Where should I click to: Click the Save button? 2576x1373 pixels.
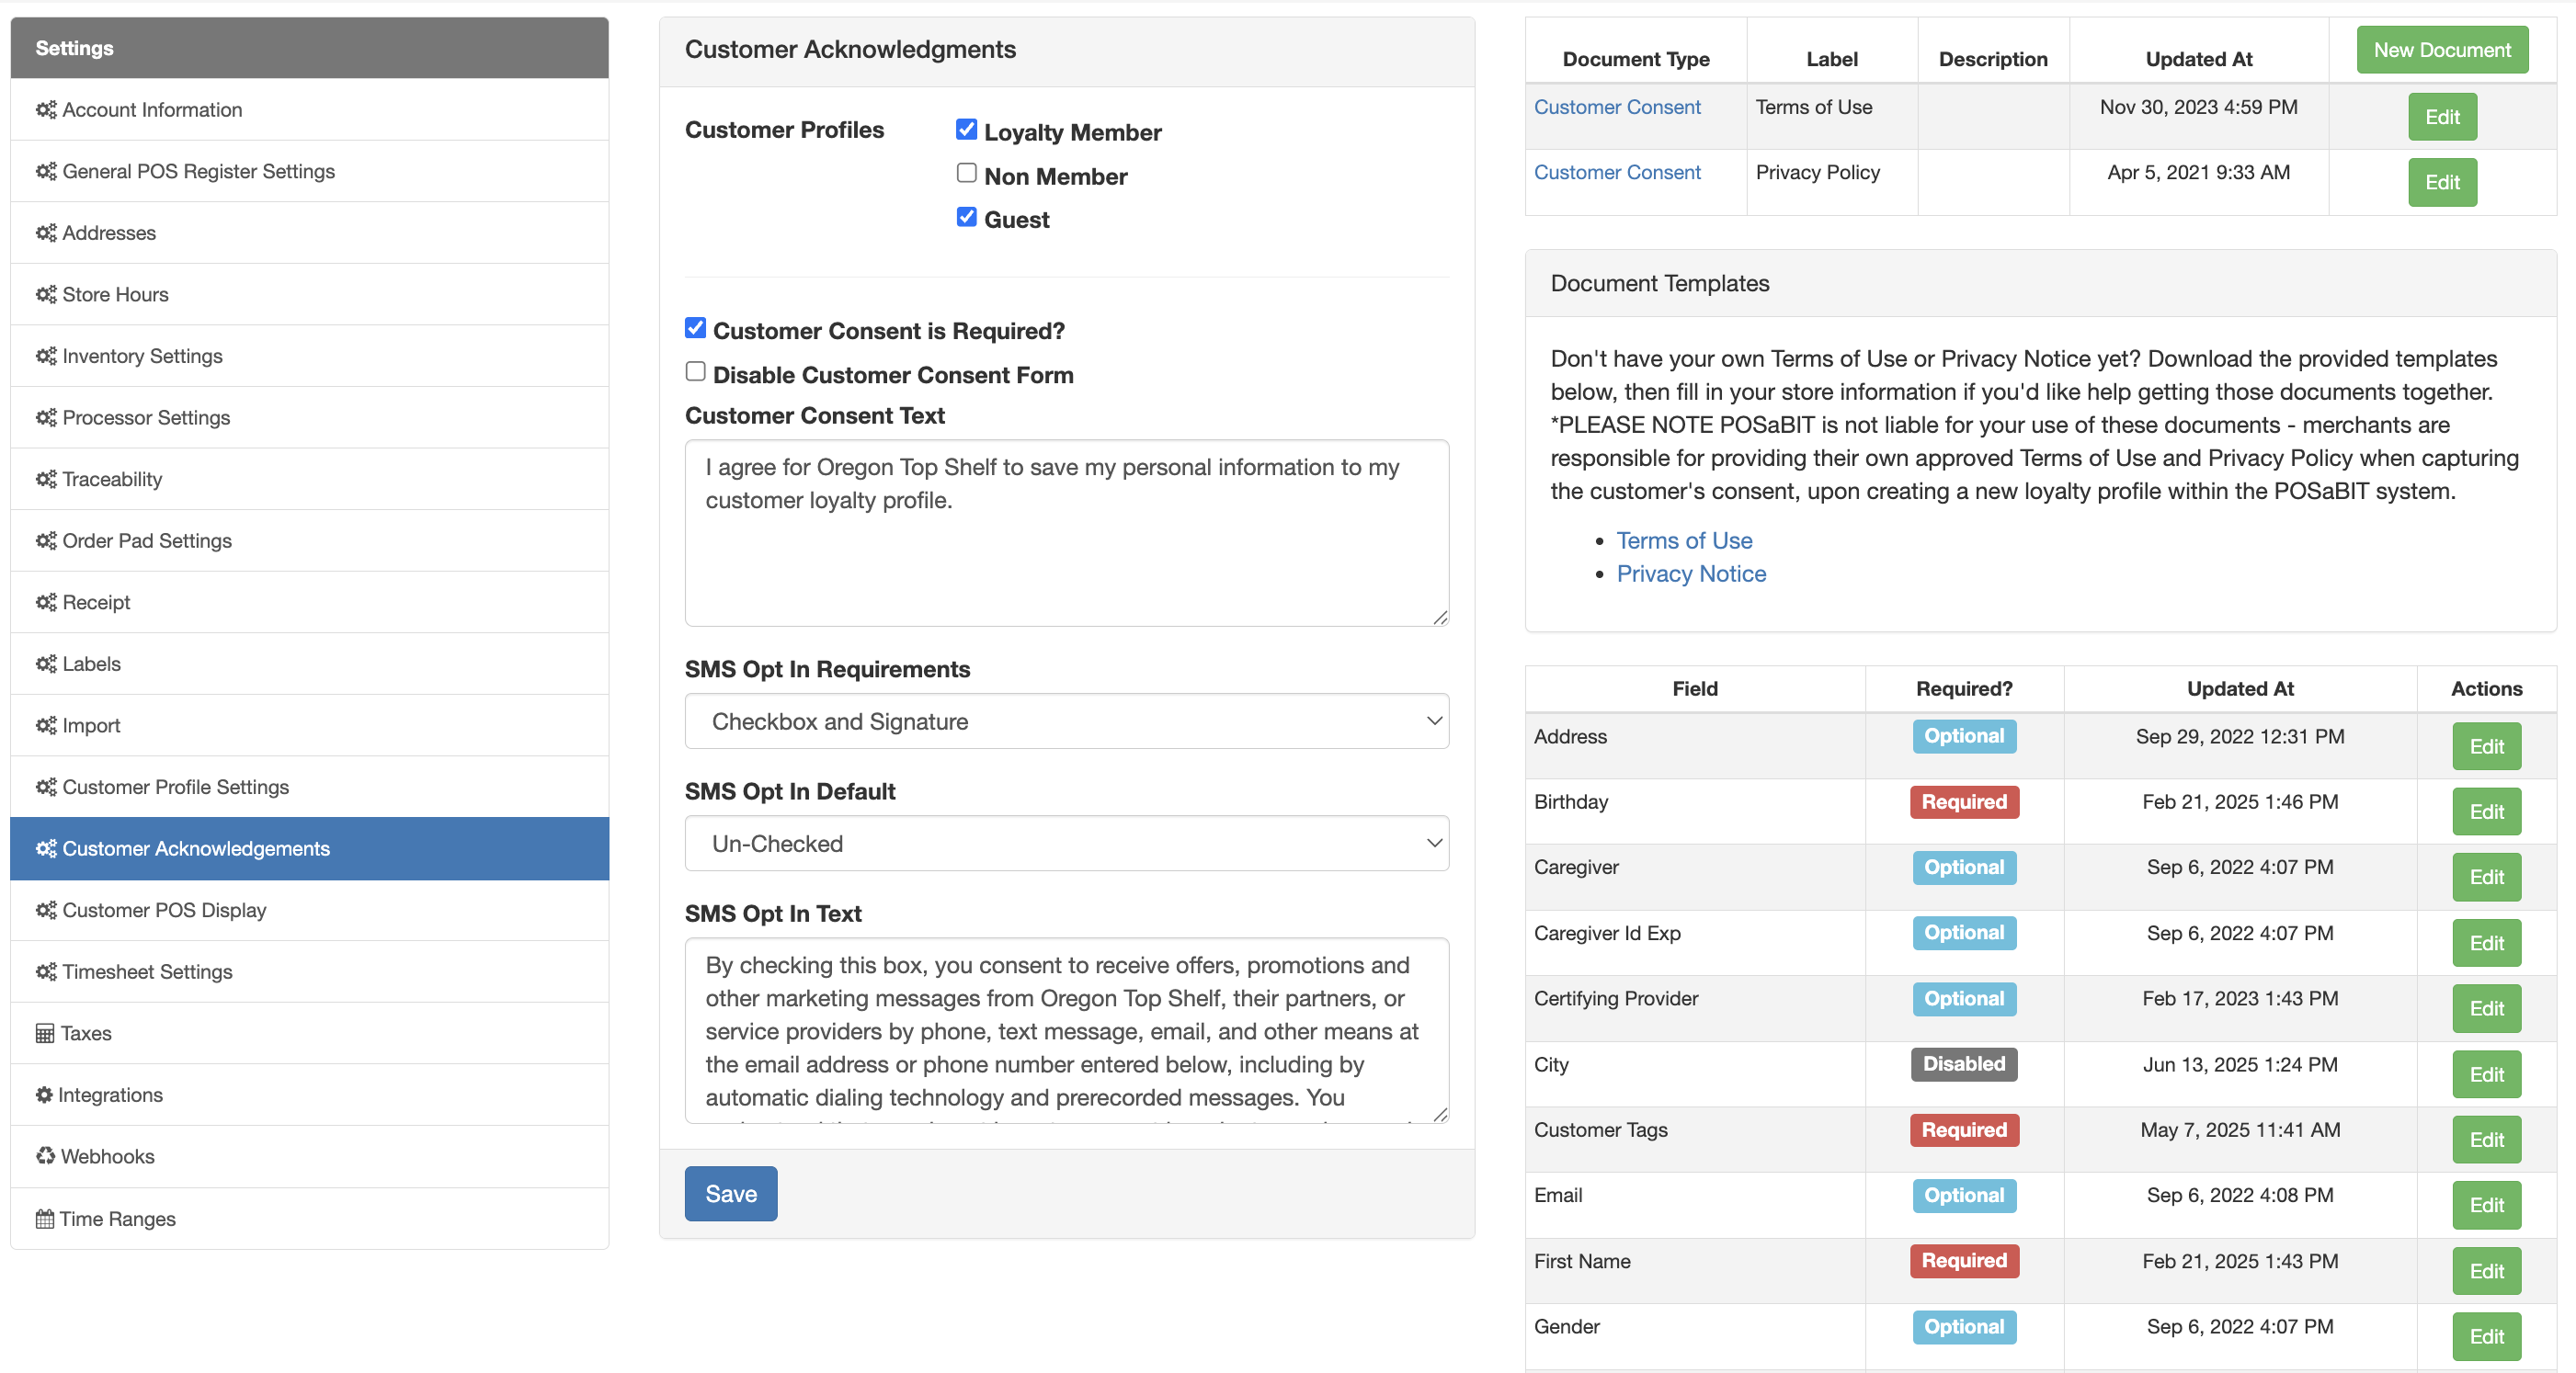731,1193
